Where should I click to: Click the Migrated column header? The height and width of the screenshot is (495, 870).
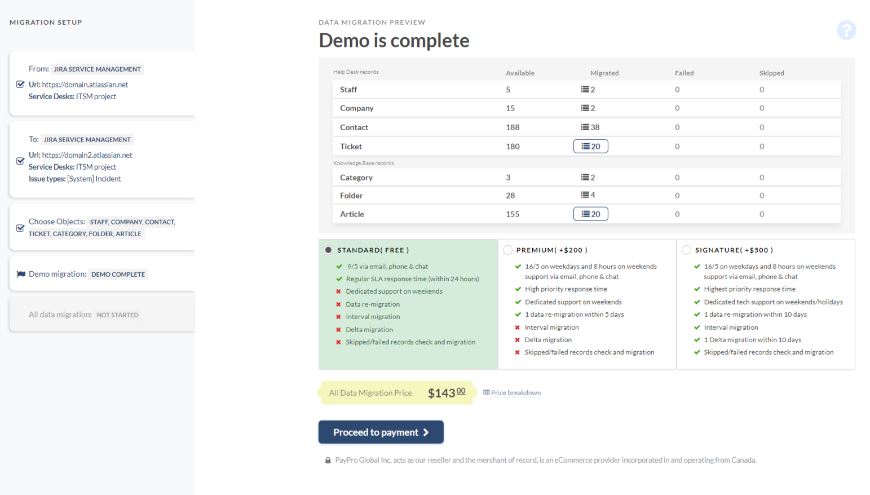[604, 73]
